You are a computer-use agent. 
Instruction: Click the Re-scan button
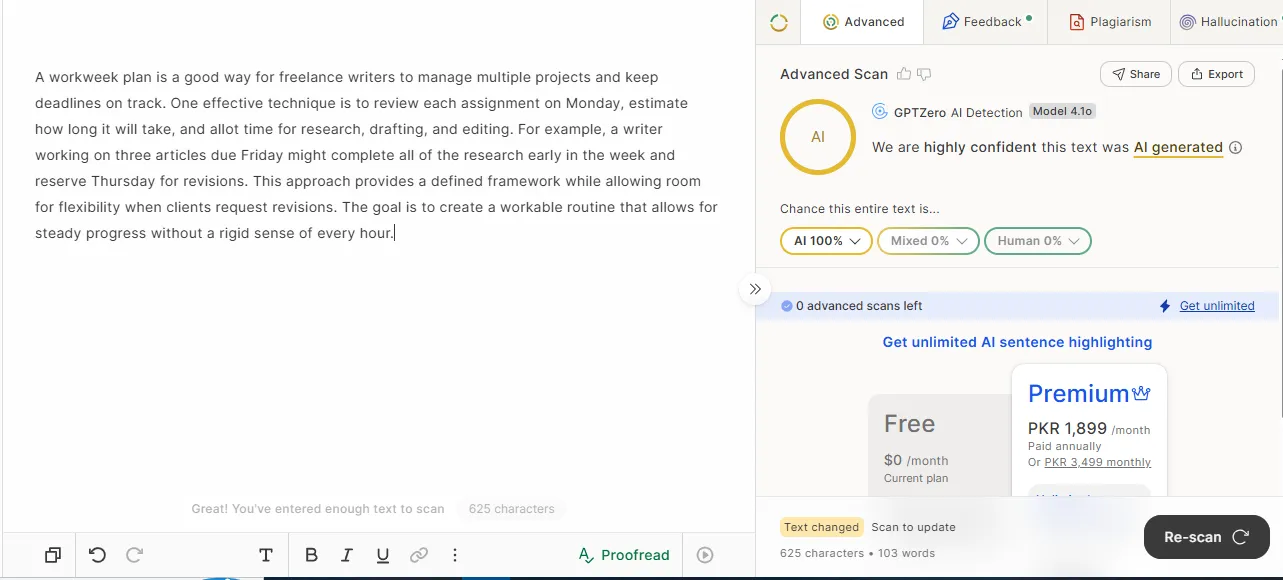[x=1206, y=537]
